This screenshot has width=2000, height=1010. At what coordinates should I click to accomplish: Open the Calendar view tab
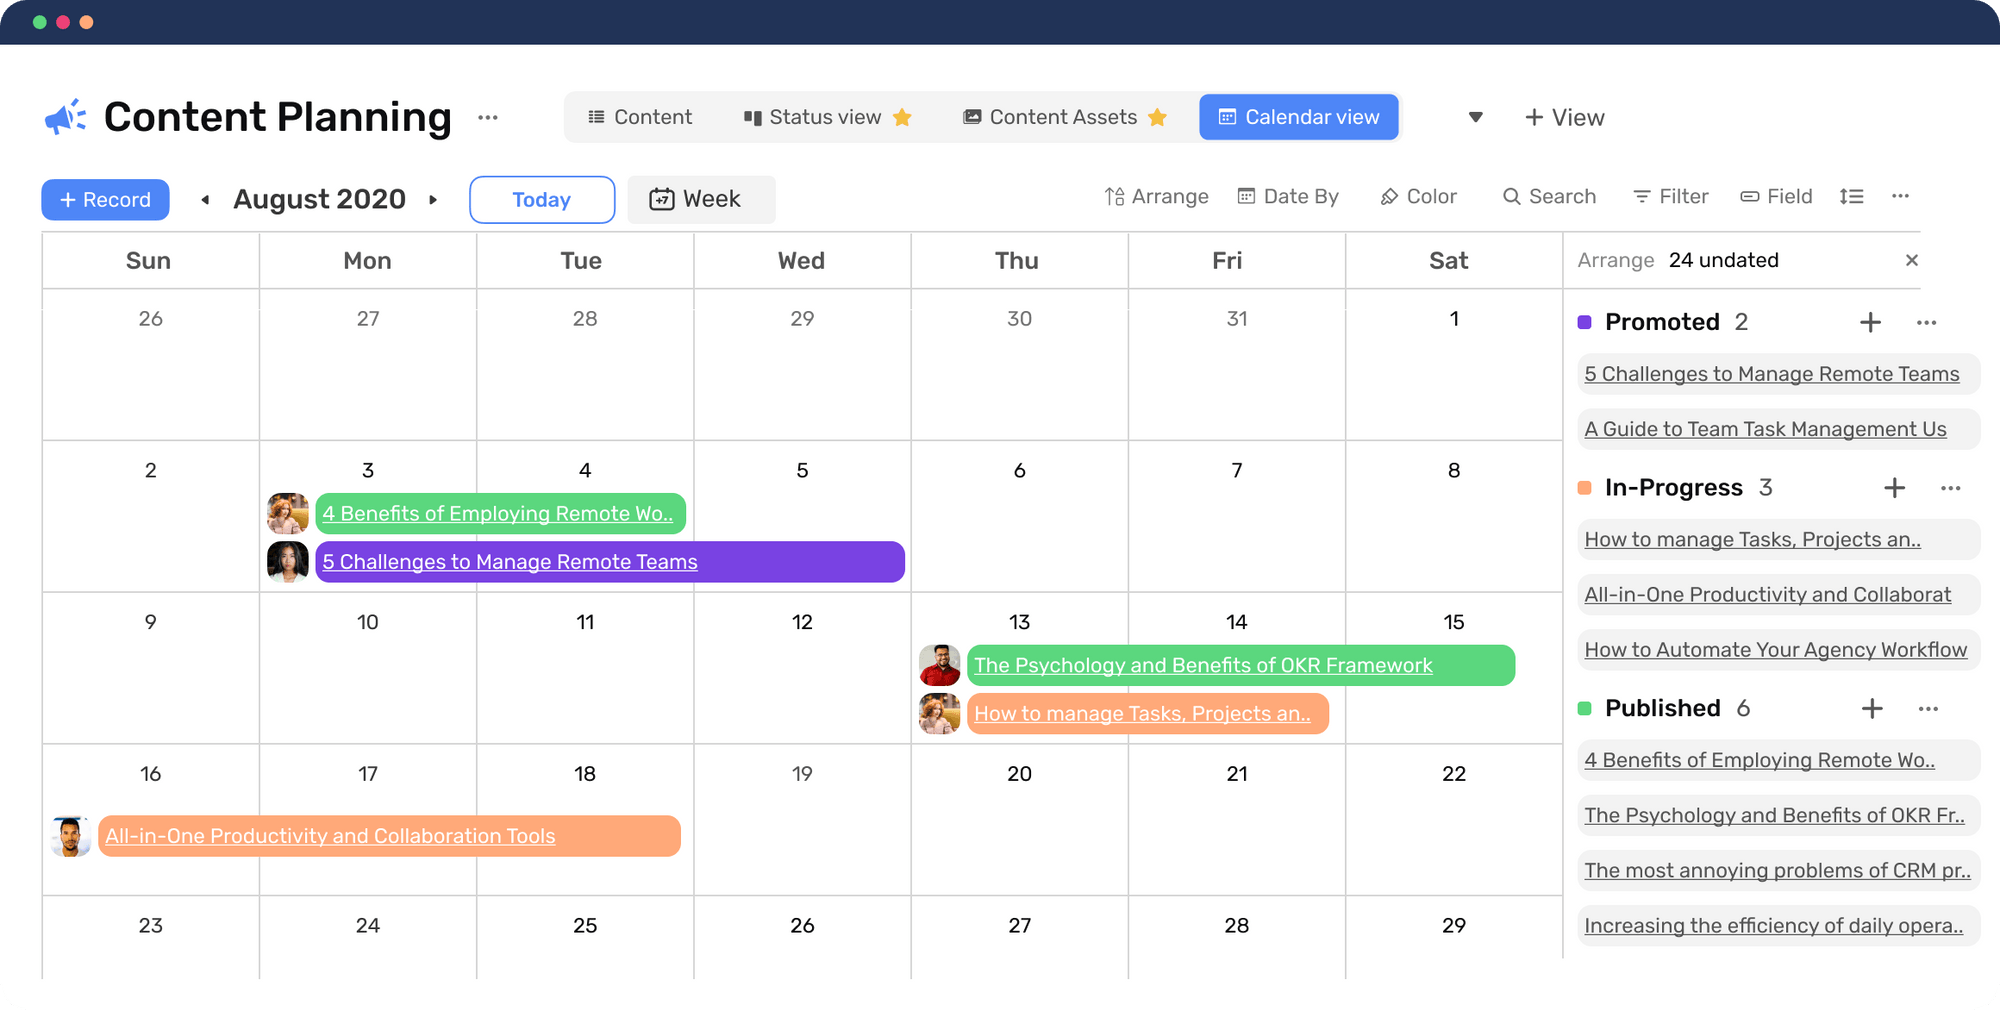pos(1298,117)
